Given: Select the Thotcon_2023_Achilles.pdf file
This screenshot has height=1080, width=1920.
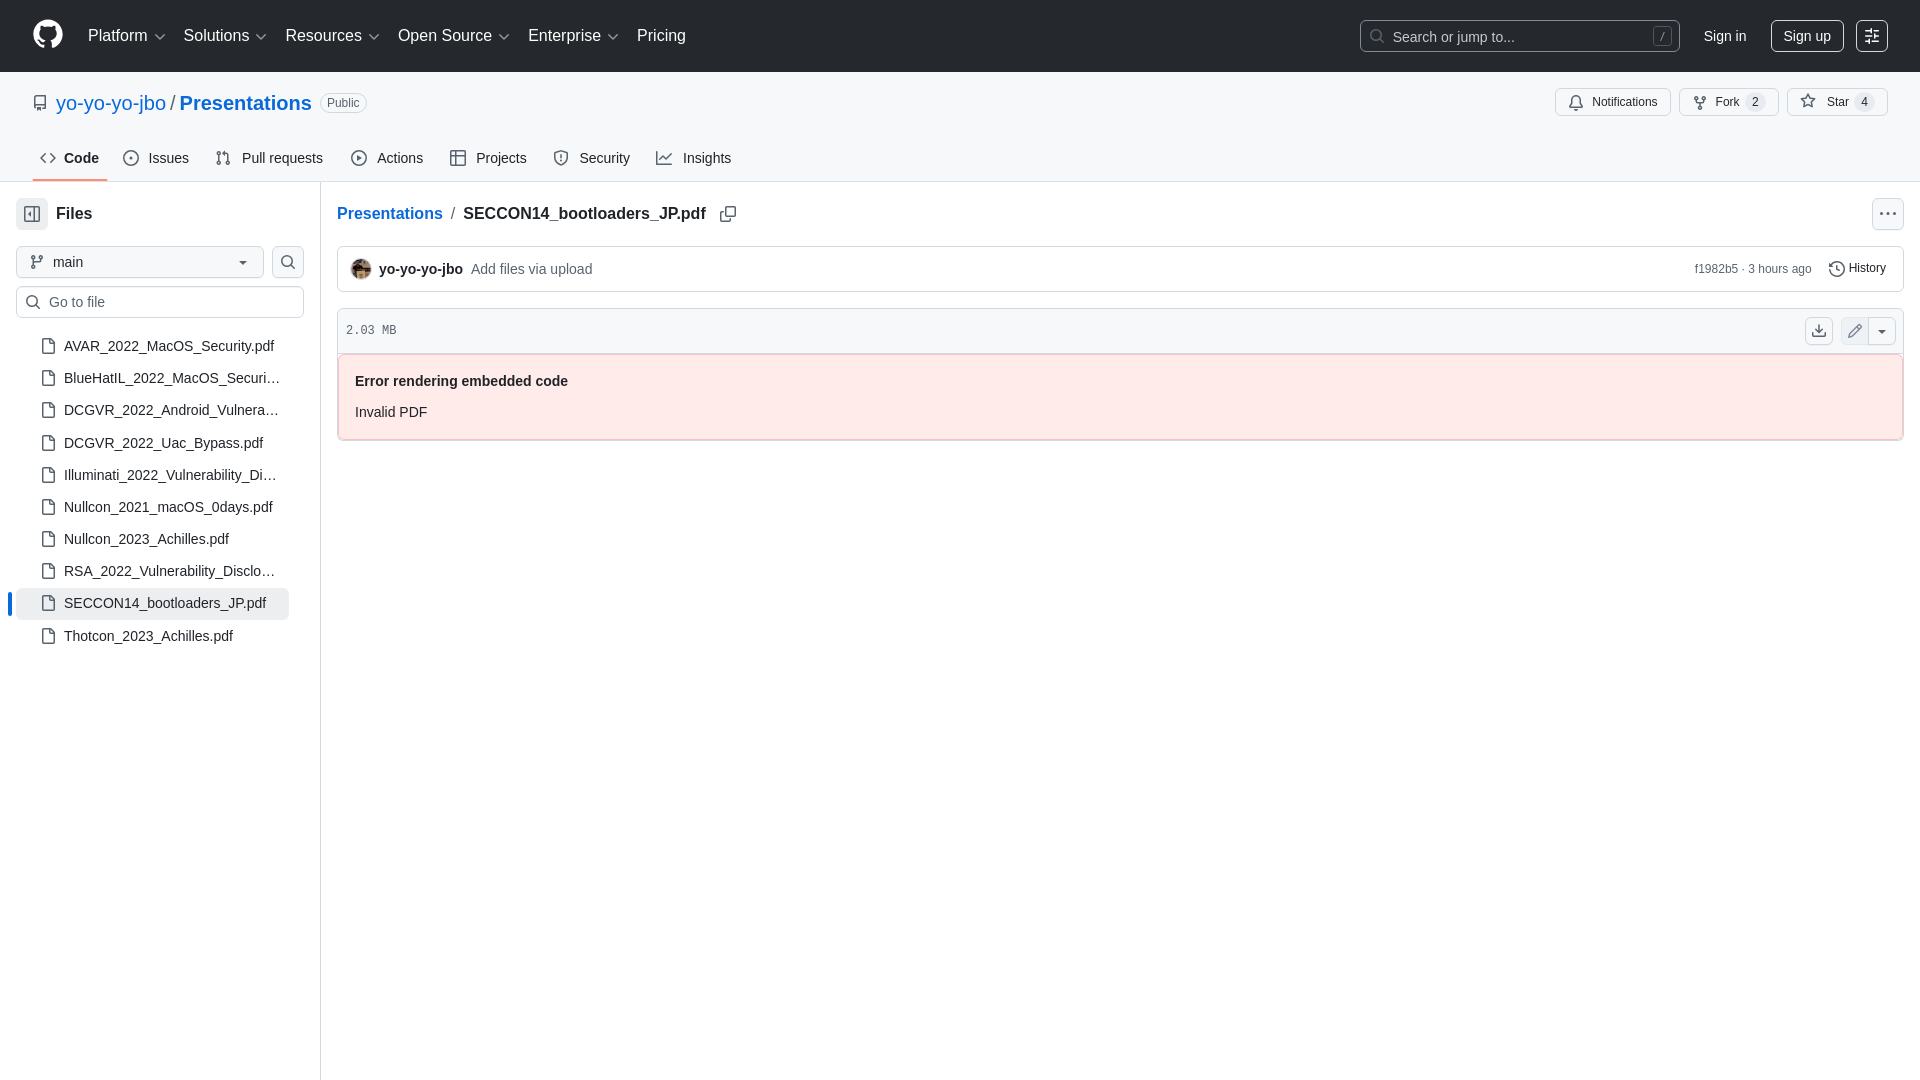Looking at the screenshot, I should [148, 635].
